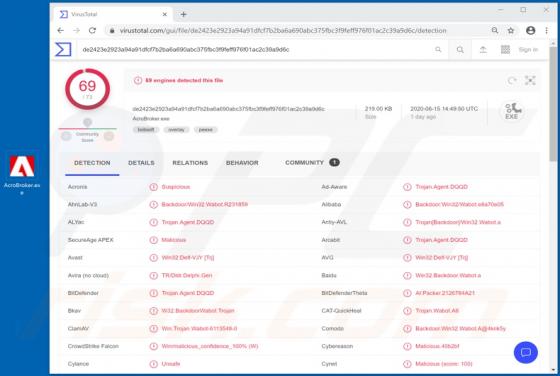Viewport: 560px width, 376px height.
Task: Click the Ad-Aware Trojan.Agent.DQQD result
Action: point(441,187)
